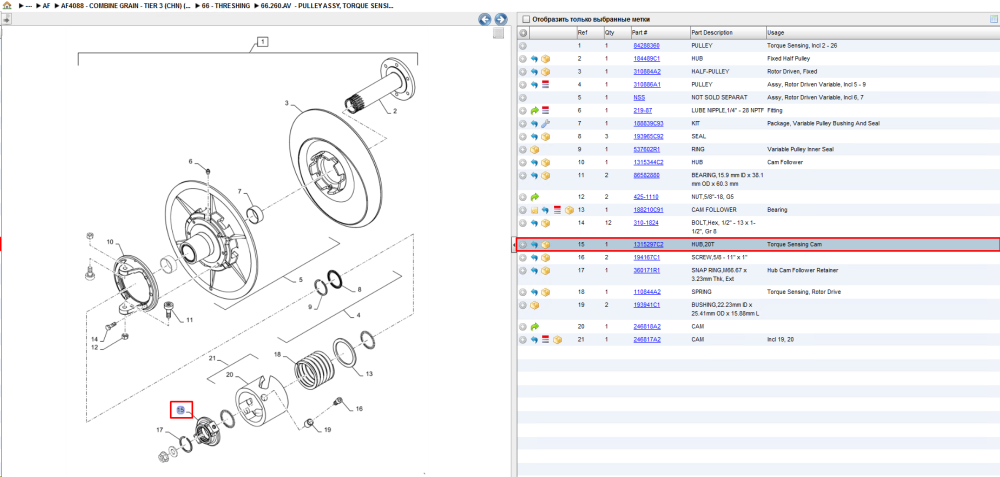1000x477 pixels.
Task: Navigate to the AF breadcrumb
Action: pos(46,5)
